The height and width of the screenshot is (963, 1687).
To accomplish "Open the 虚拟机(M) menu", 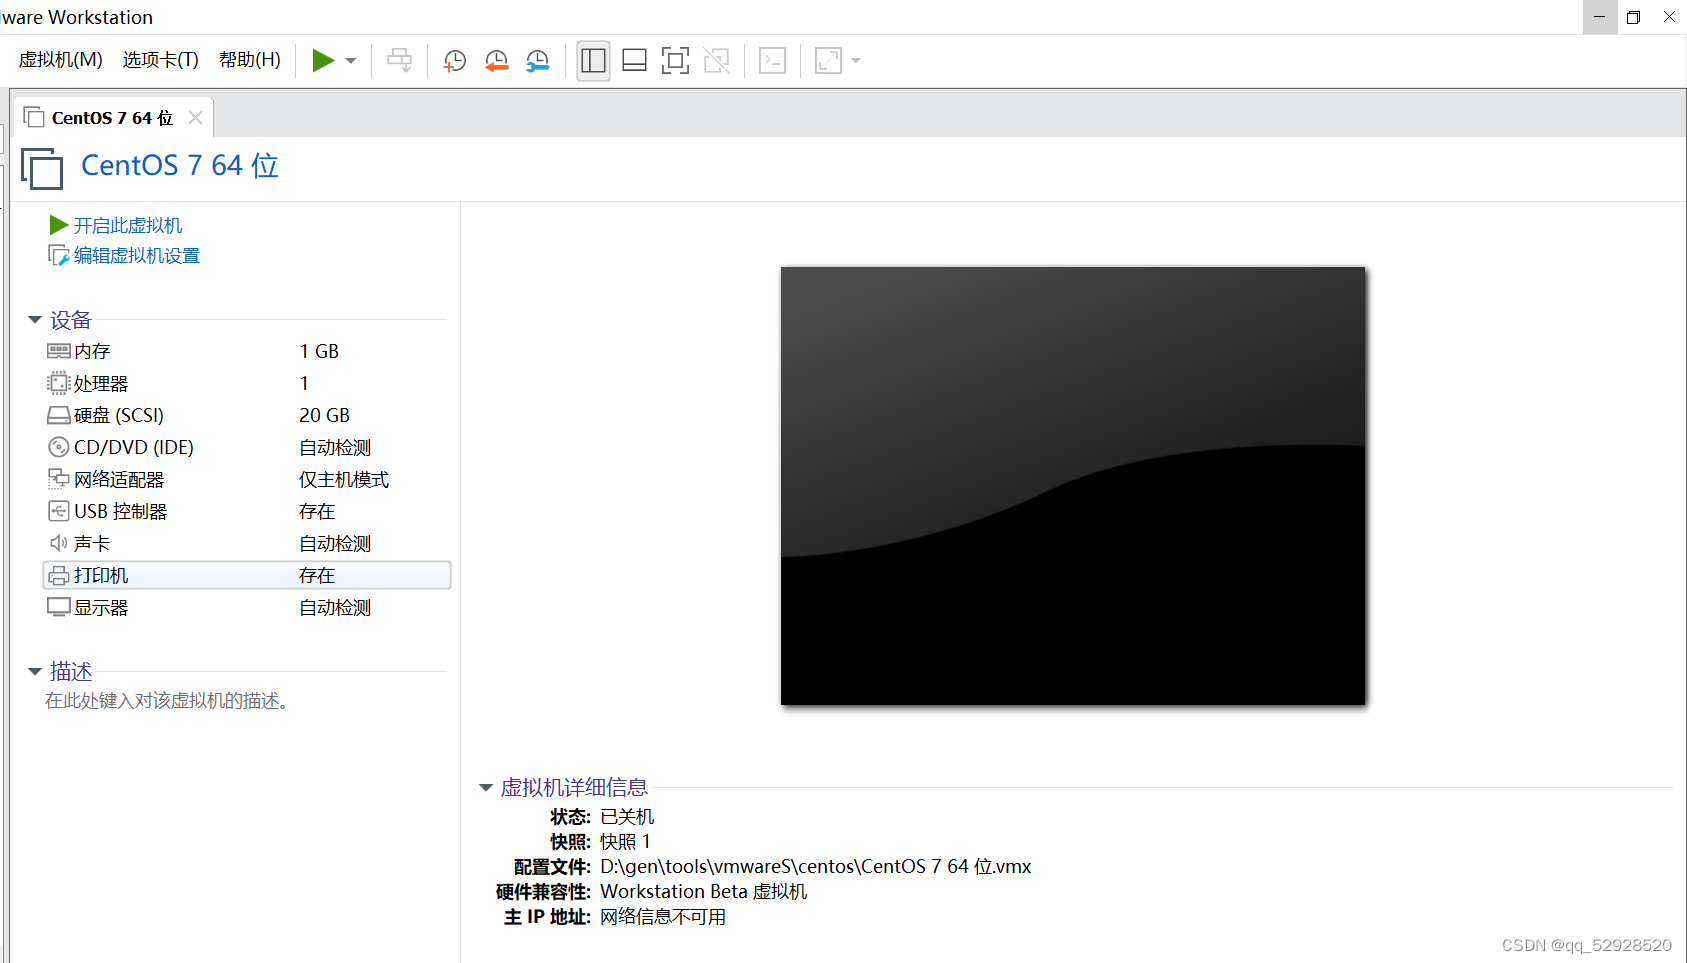I will click(x=61, y=60).
